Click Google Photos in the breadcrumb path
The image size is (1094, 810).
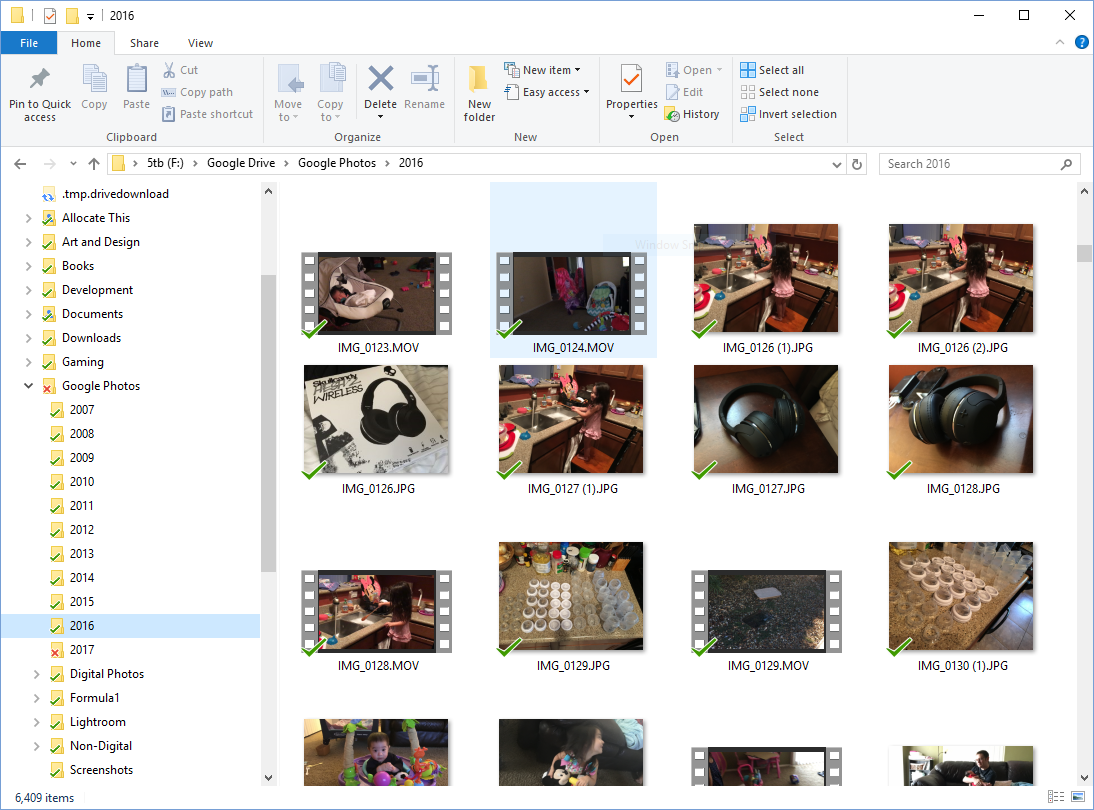click(337, 163)
